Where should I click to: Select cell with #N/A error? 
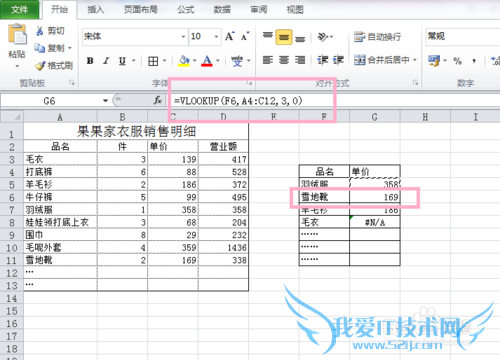[x=375, y=222]
